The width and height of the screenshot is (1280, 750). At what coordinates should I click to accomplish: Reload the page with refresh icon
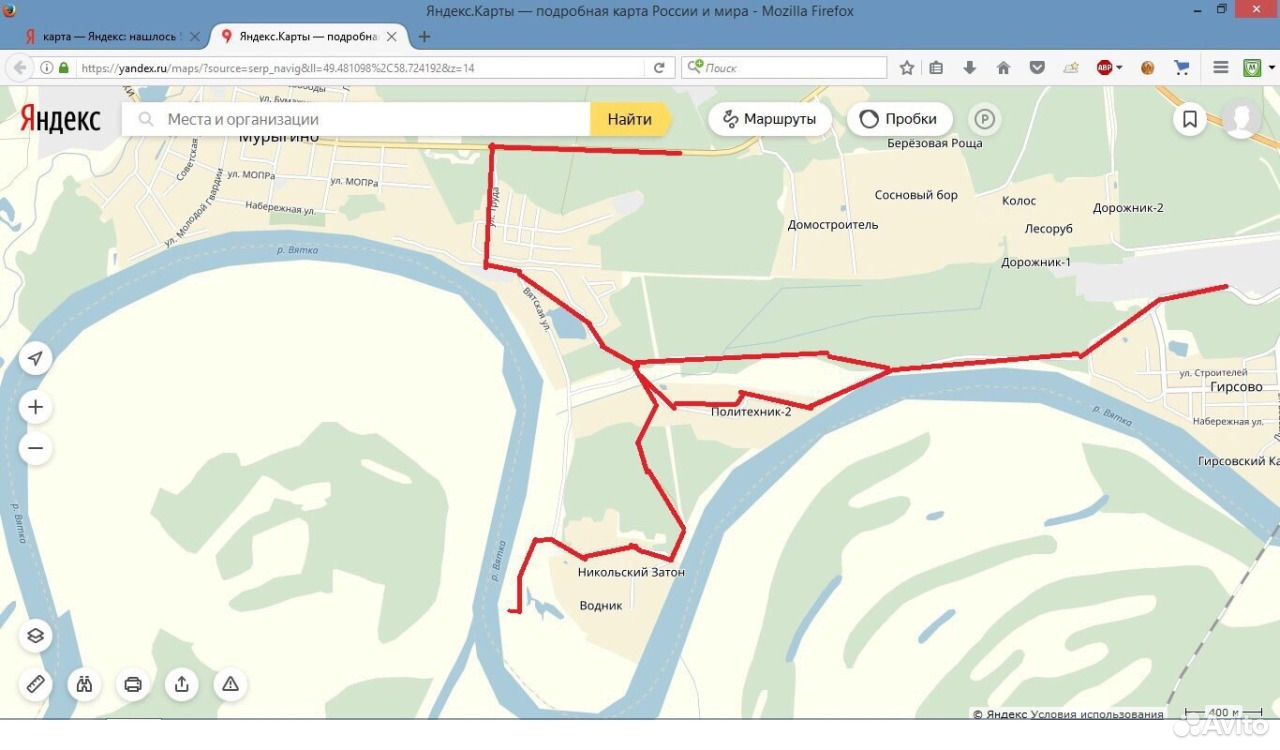(x=659, y=68)
